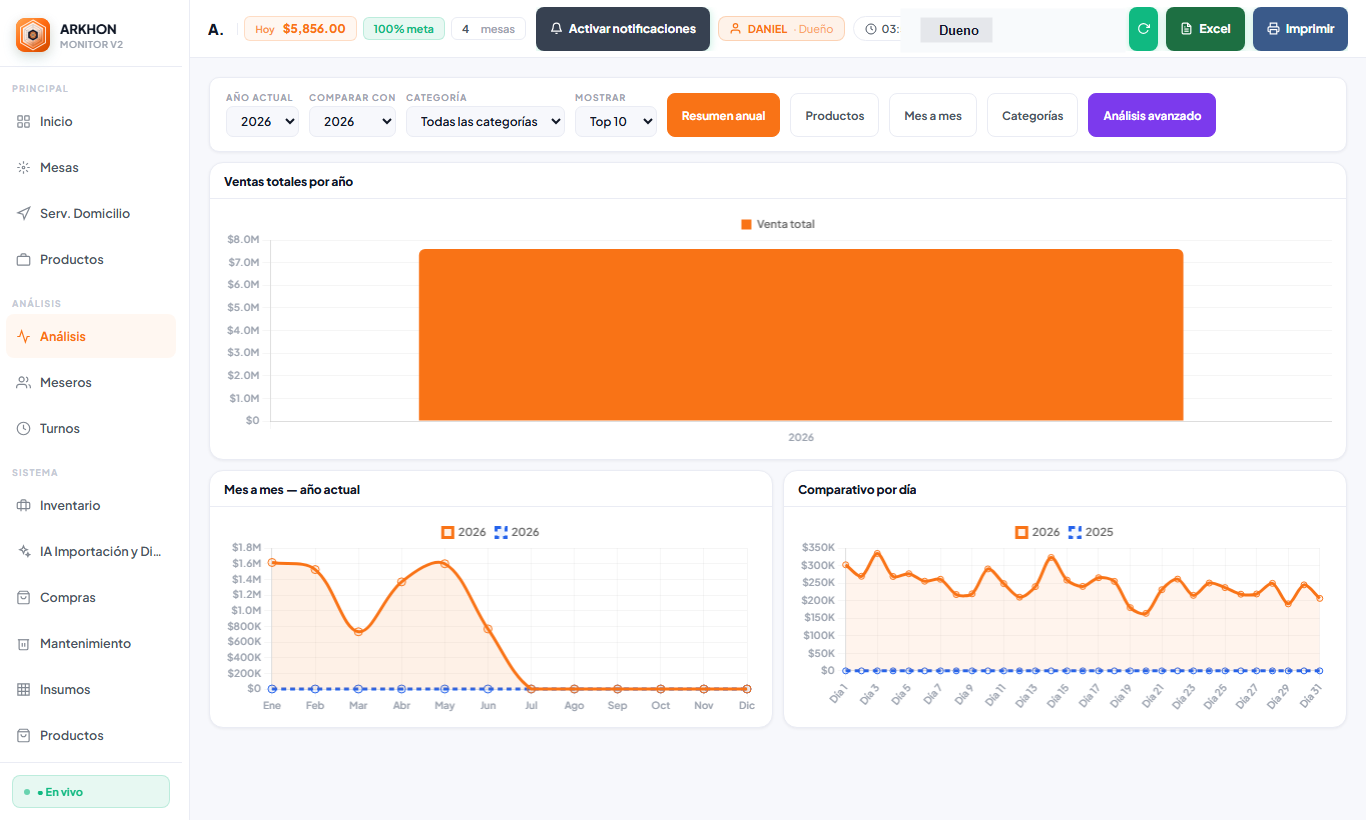Switch to the Categorías tab

point(1032,115)
